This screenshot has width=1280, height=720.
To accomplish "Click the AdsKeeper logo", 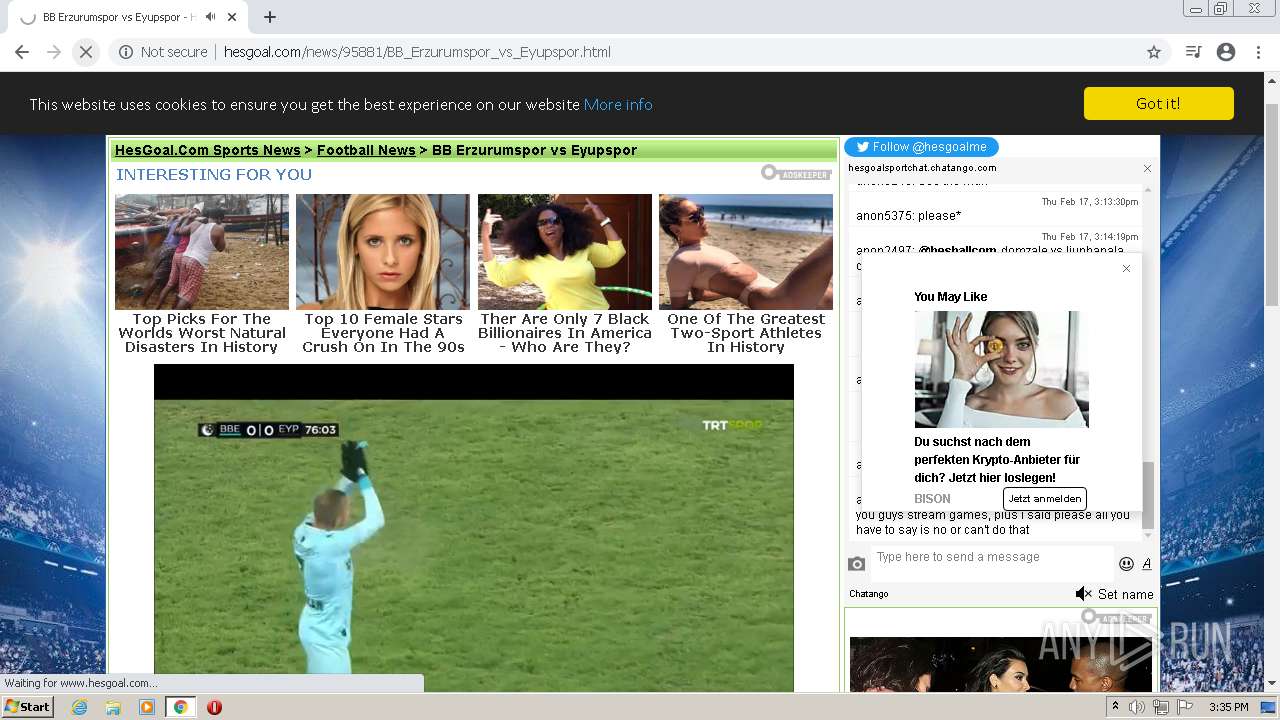I will pos(796,173).
